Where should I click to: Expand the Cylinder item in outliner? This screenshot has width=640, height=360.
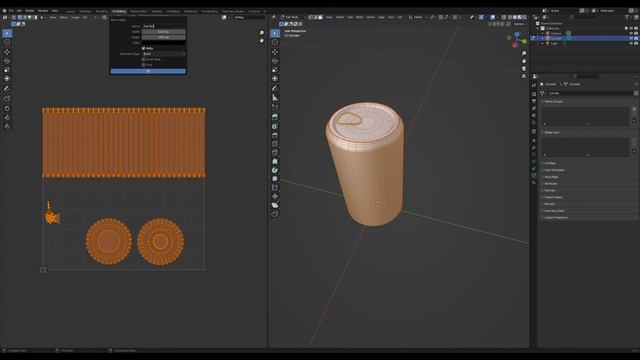(543, 38)
